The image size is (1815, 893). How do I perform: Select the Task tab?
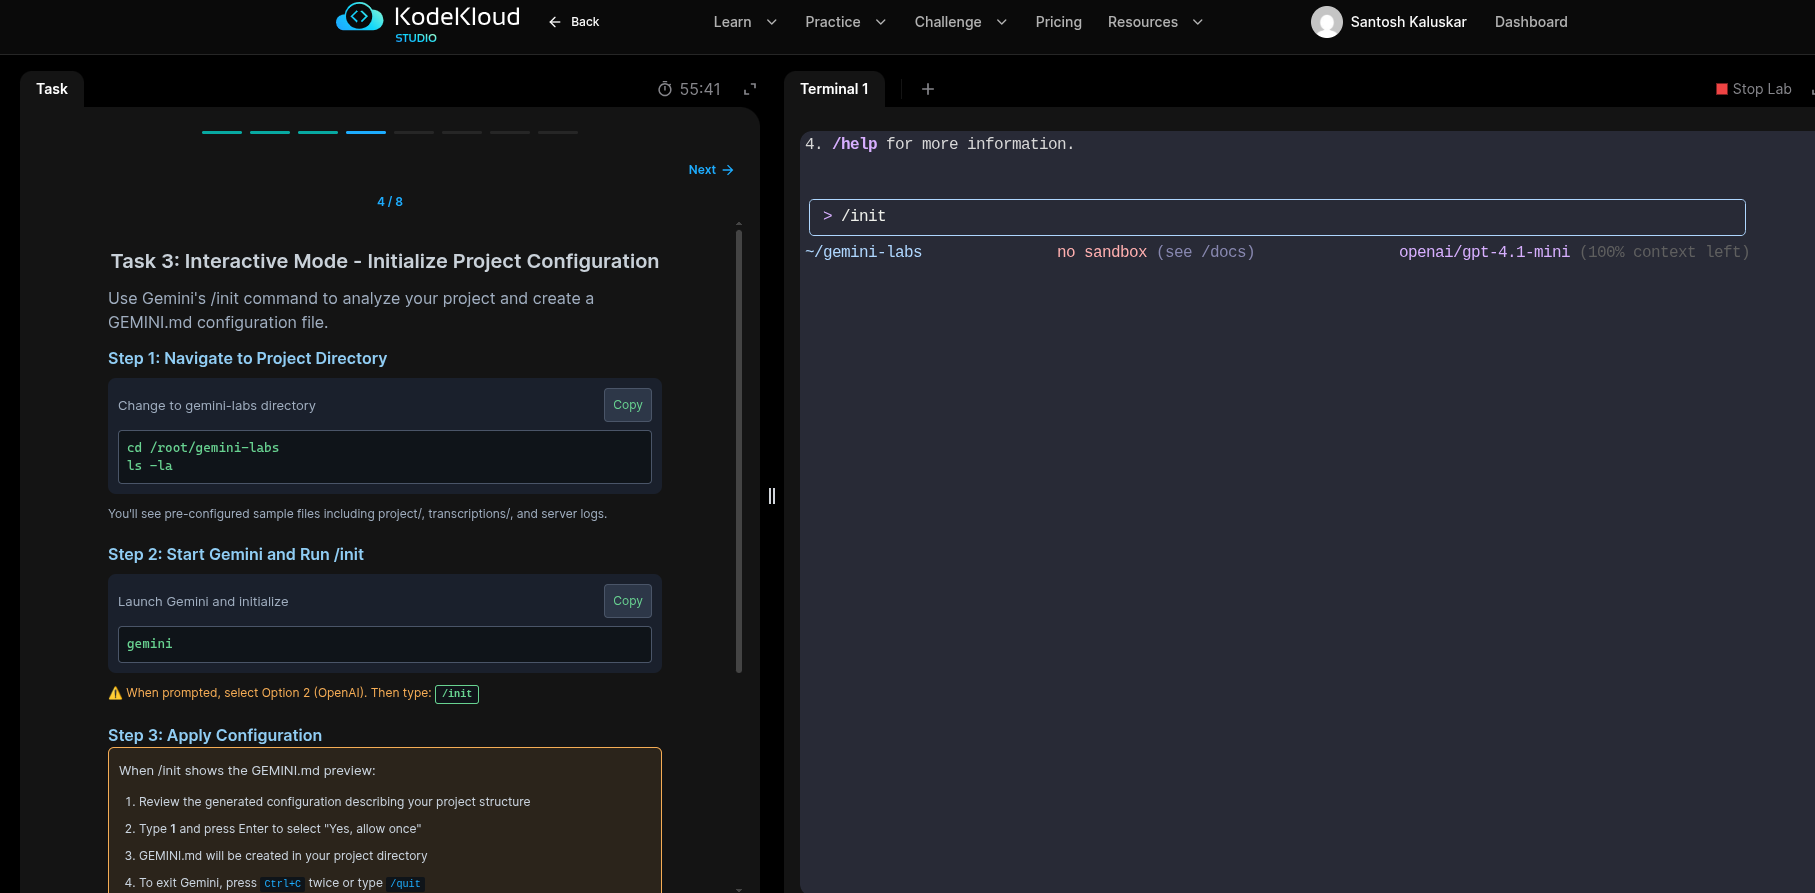click(52, 89)
